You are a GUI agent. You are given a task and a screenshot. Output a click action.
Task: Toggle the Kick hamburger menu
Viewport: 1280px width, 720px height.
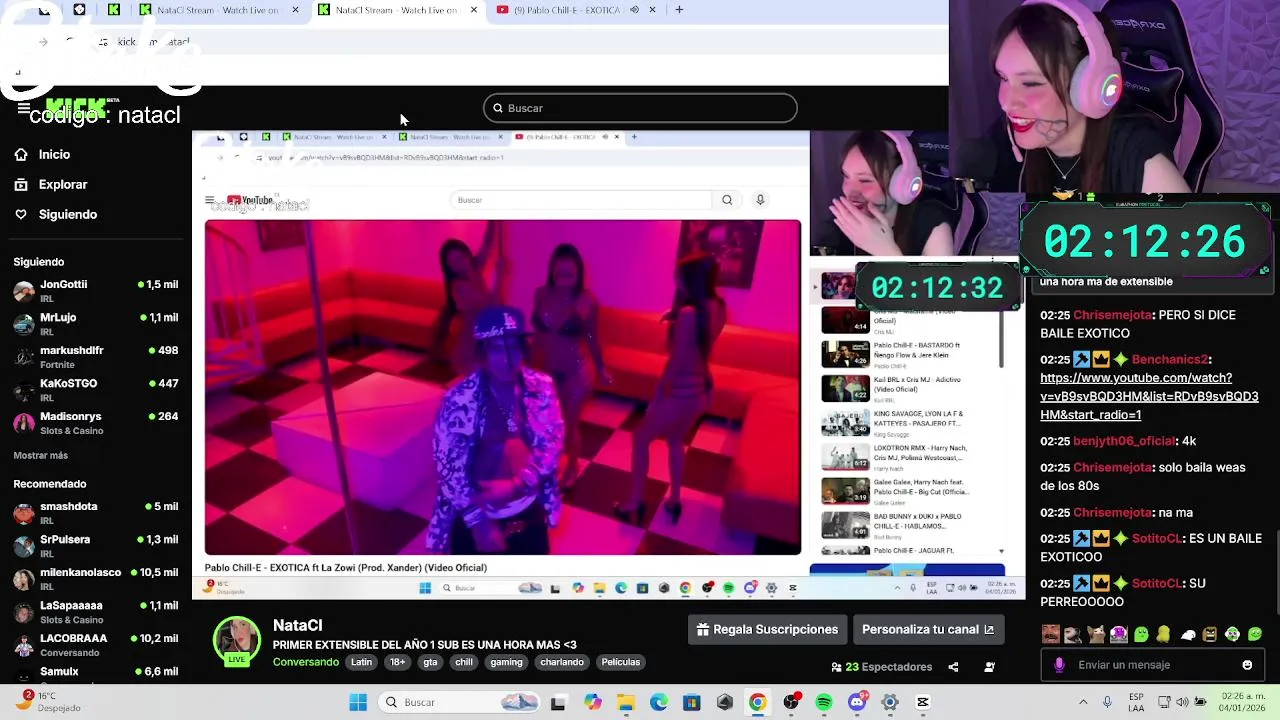[x=24, y=108]
